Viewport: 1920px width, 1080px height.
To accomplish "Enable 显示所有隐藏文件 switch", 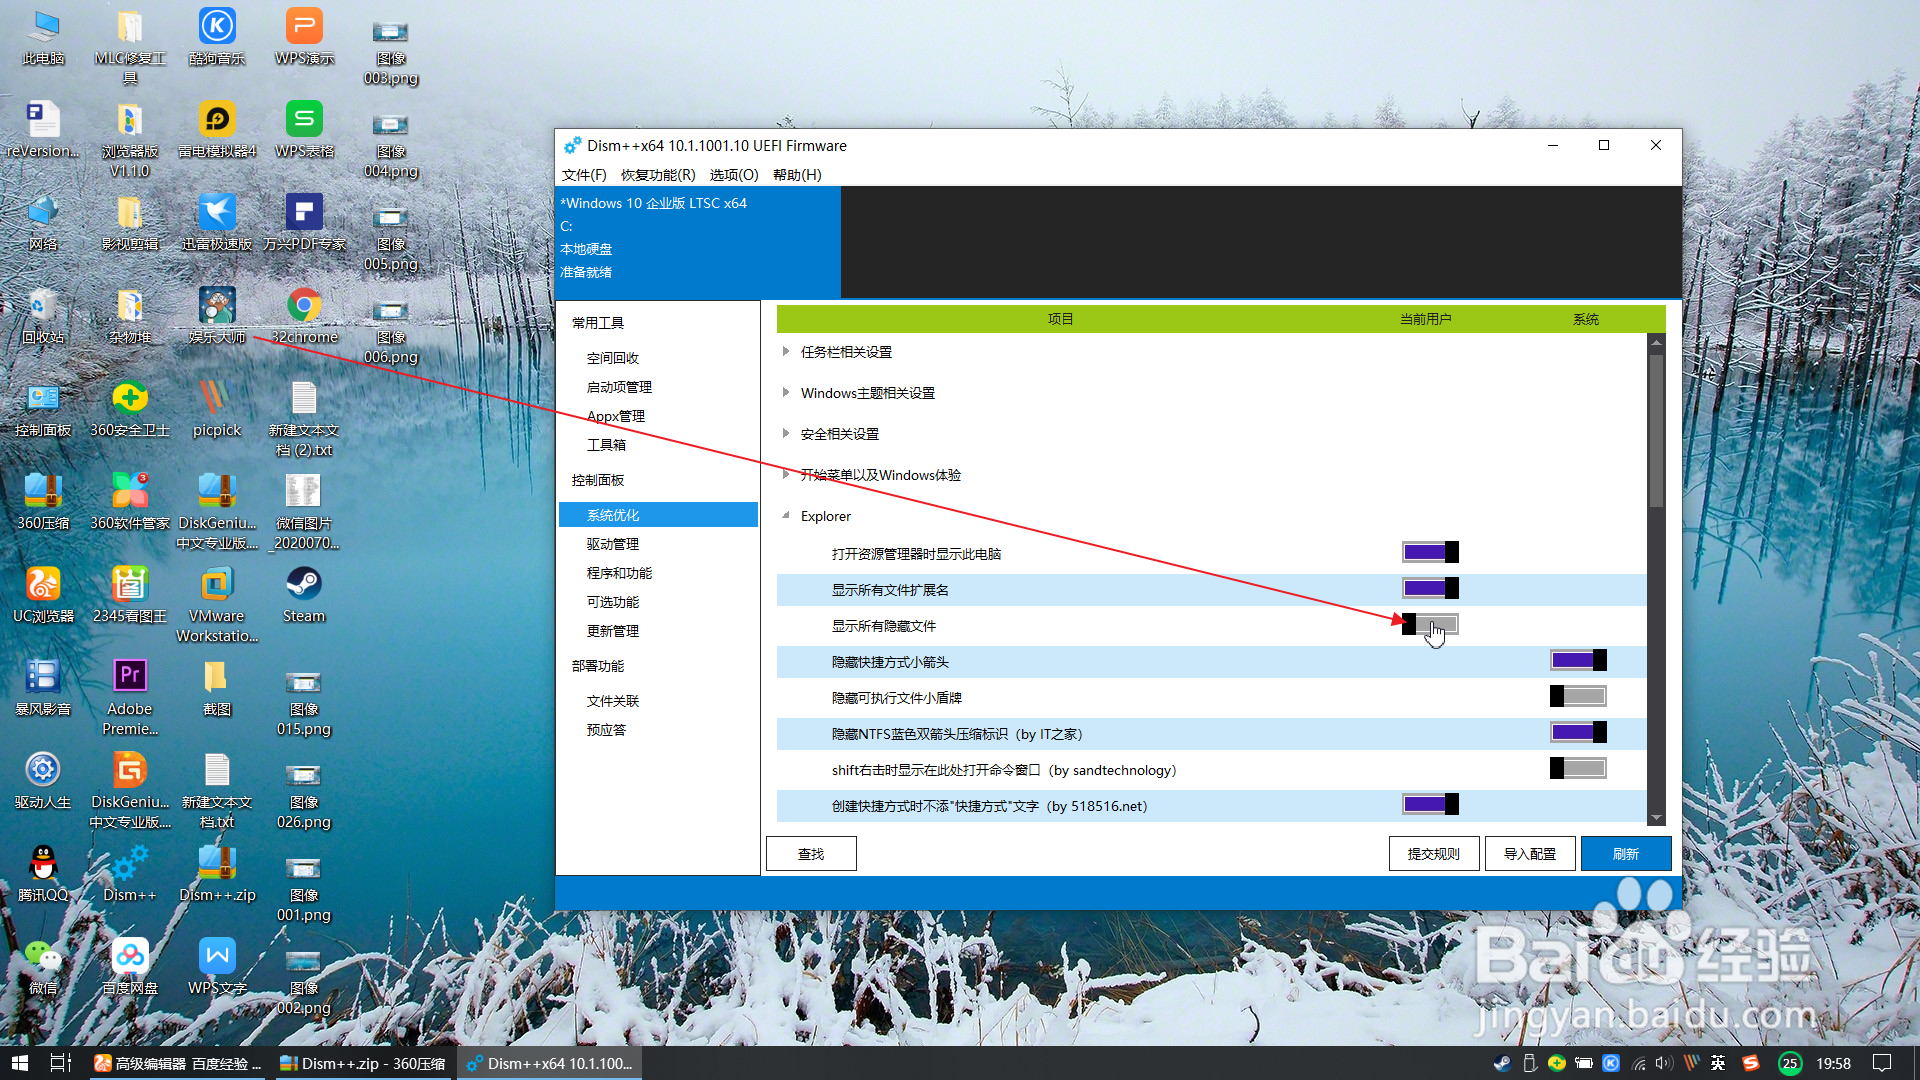I will click(x=1430, y=624).
